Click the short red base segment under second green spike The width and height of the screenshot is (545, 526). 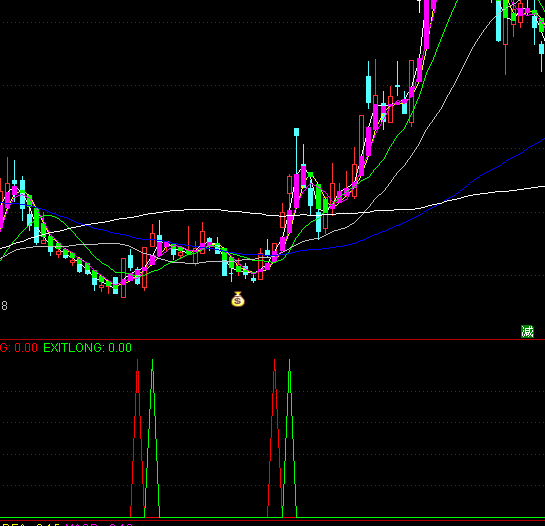[x=289, y=518]
